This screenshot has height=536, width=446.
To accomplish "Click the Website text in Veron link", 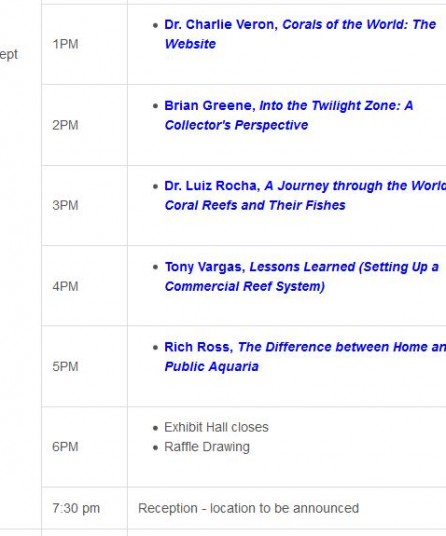I will pyautogui.click(x=190, y=44).
